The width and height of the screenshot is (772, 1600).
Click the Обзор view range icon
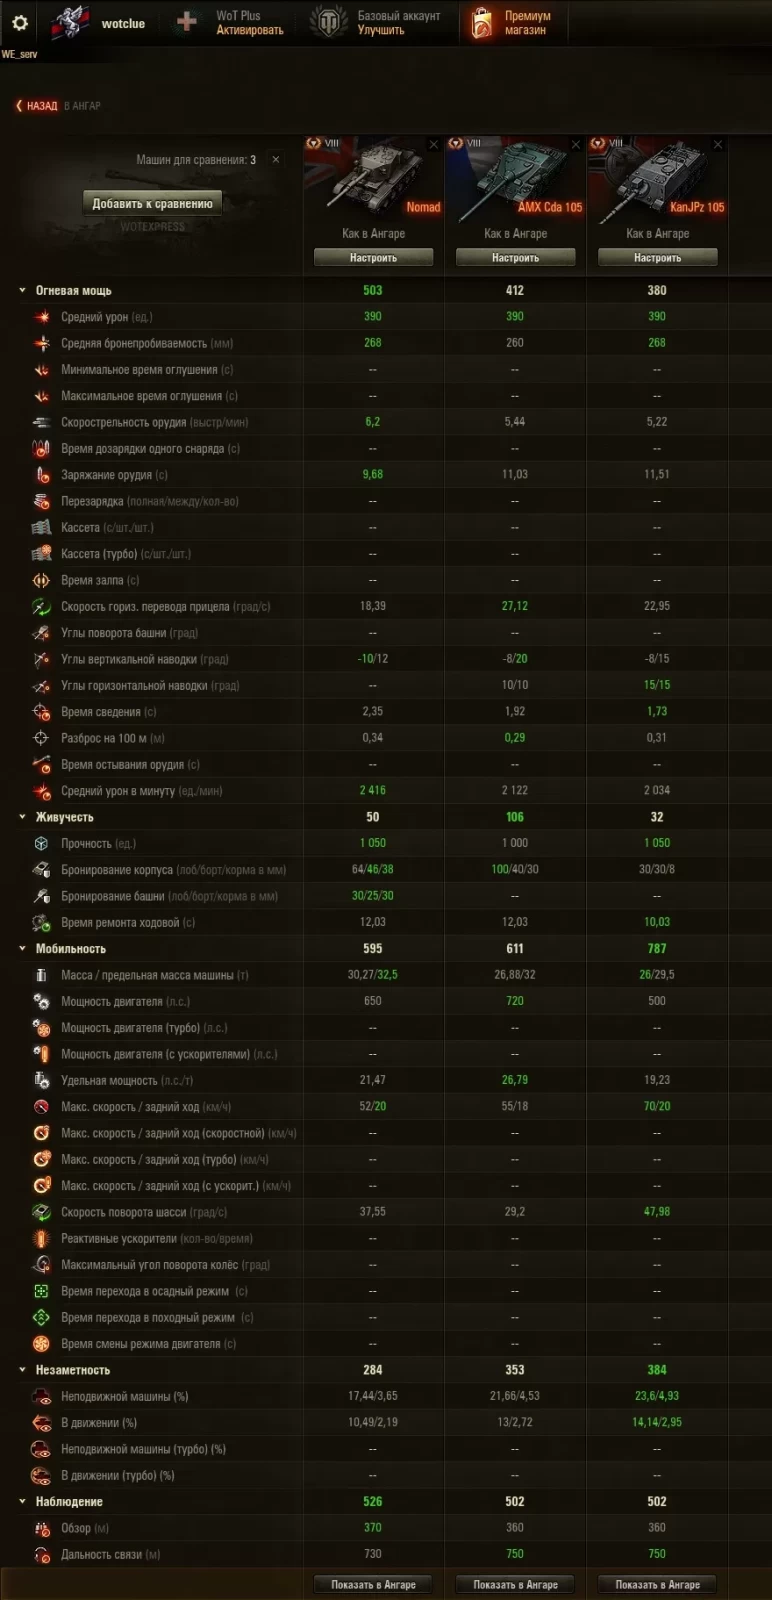click(42, 1528)
